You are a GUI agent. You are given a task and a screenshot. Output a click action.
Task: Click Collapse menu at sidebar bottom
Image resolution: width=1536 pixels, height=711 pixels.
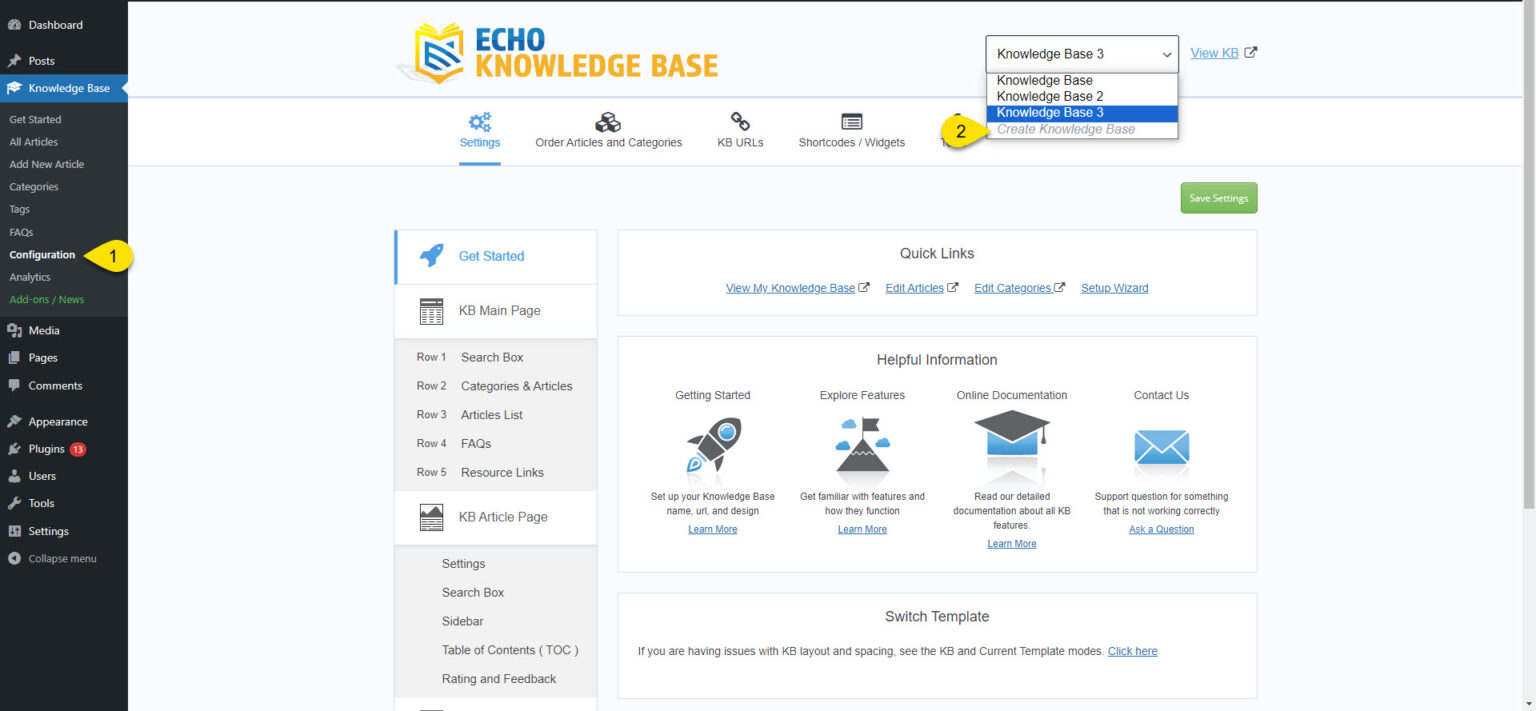pos(52,558)
